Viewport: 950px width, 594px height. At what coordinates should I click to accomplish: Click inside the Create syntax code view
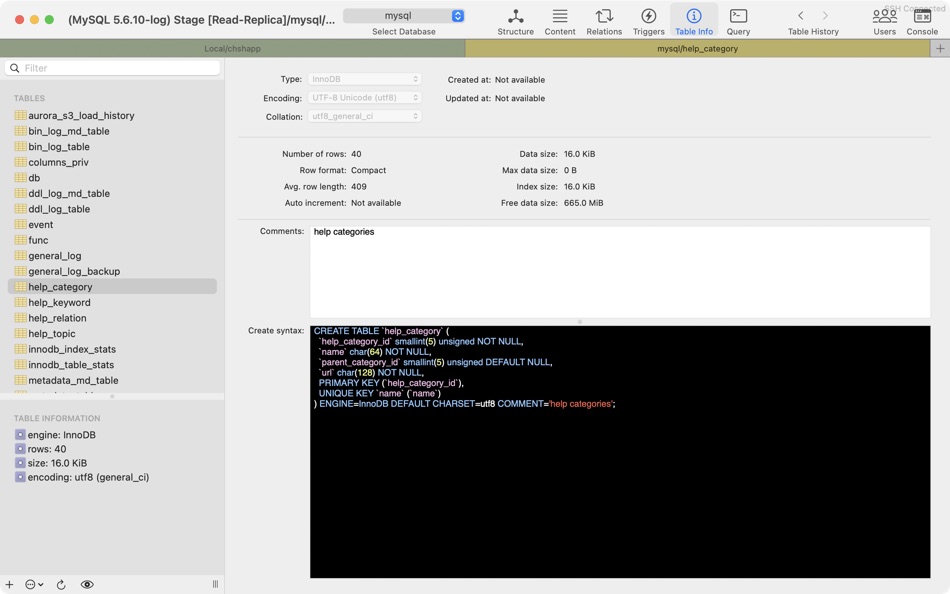click(x=620, y=452)
